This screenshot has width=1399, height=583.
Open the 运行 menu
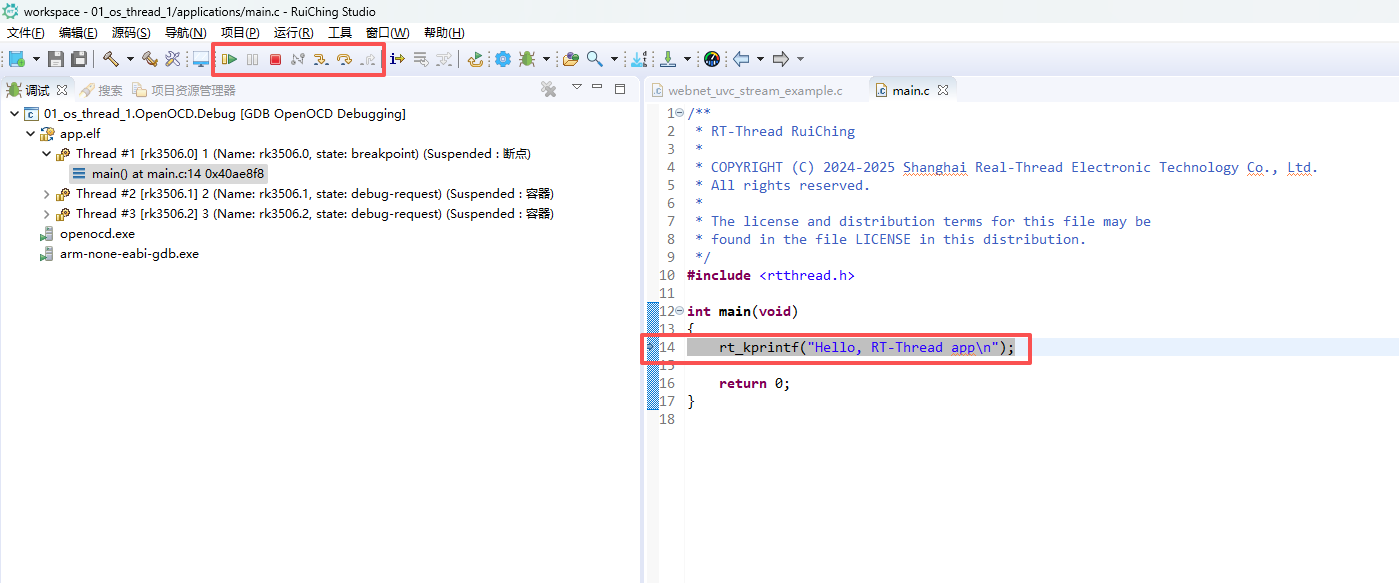pos(292,32)
